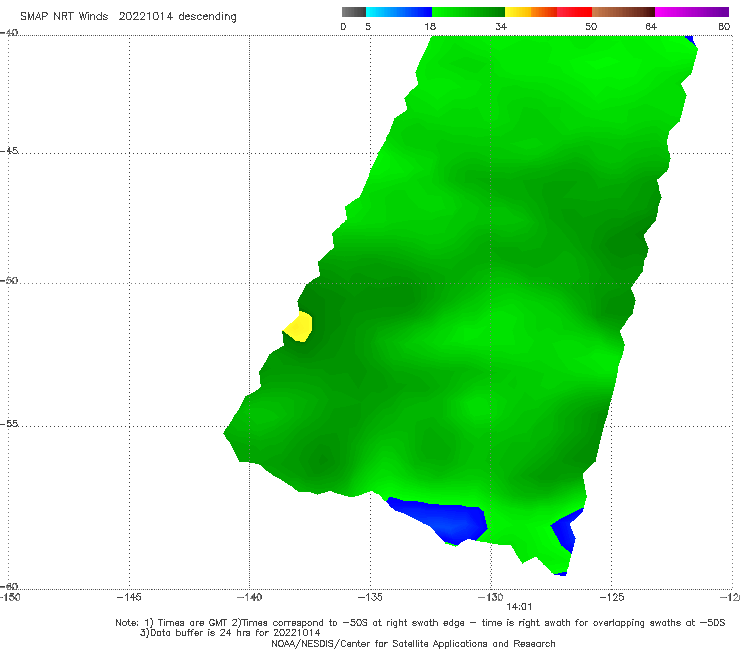Click the cyan-blue 5-18 segment of the color bar
This screenshot has height=650, width=740.
[399, 12]
